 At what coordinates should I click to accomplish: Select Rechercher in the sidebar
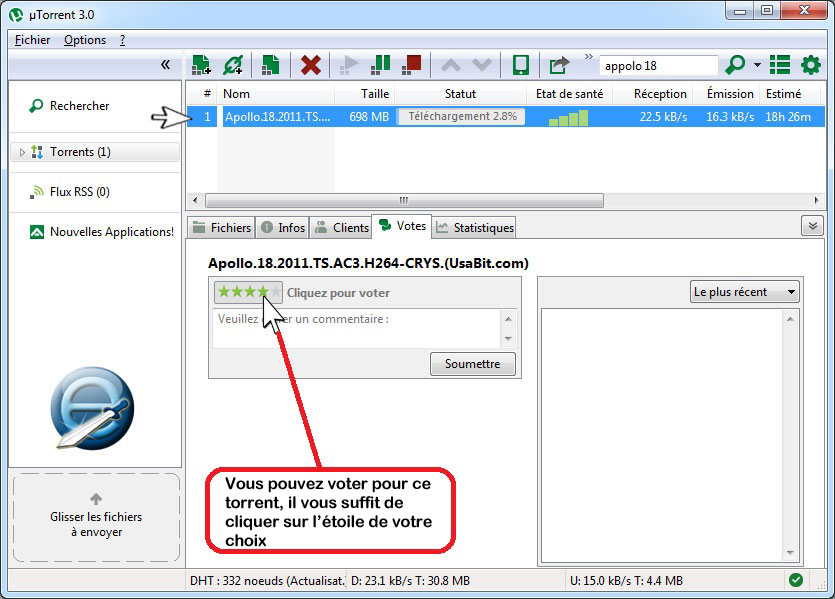click(x=79, y=106)
